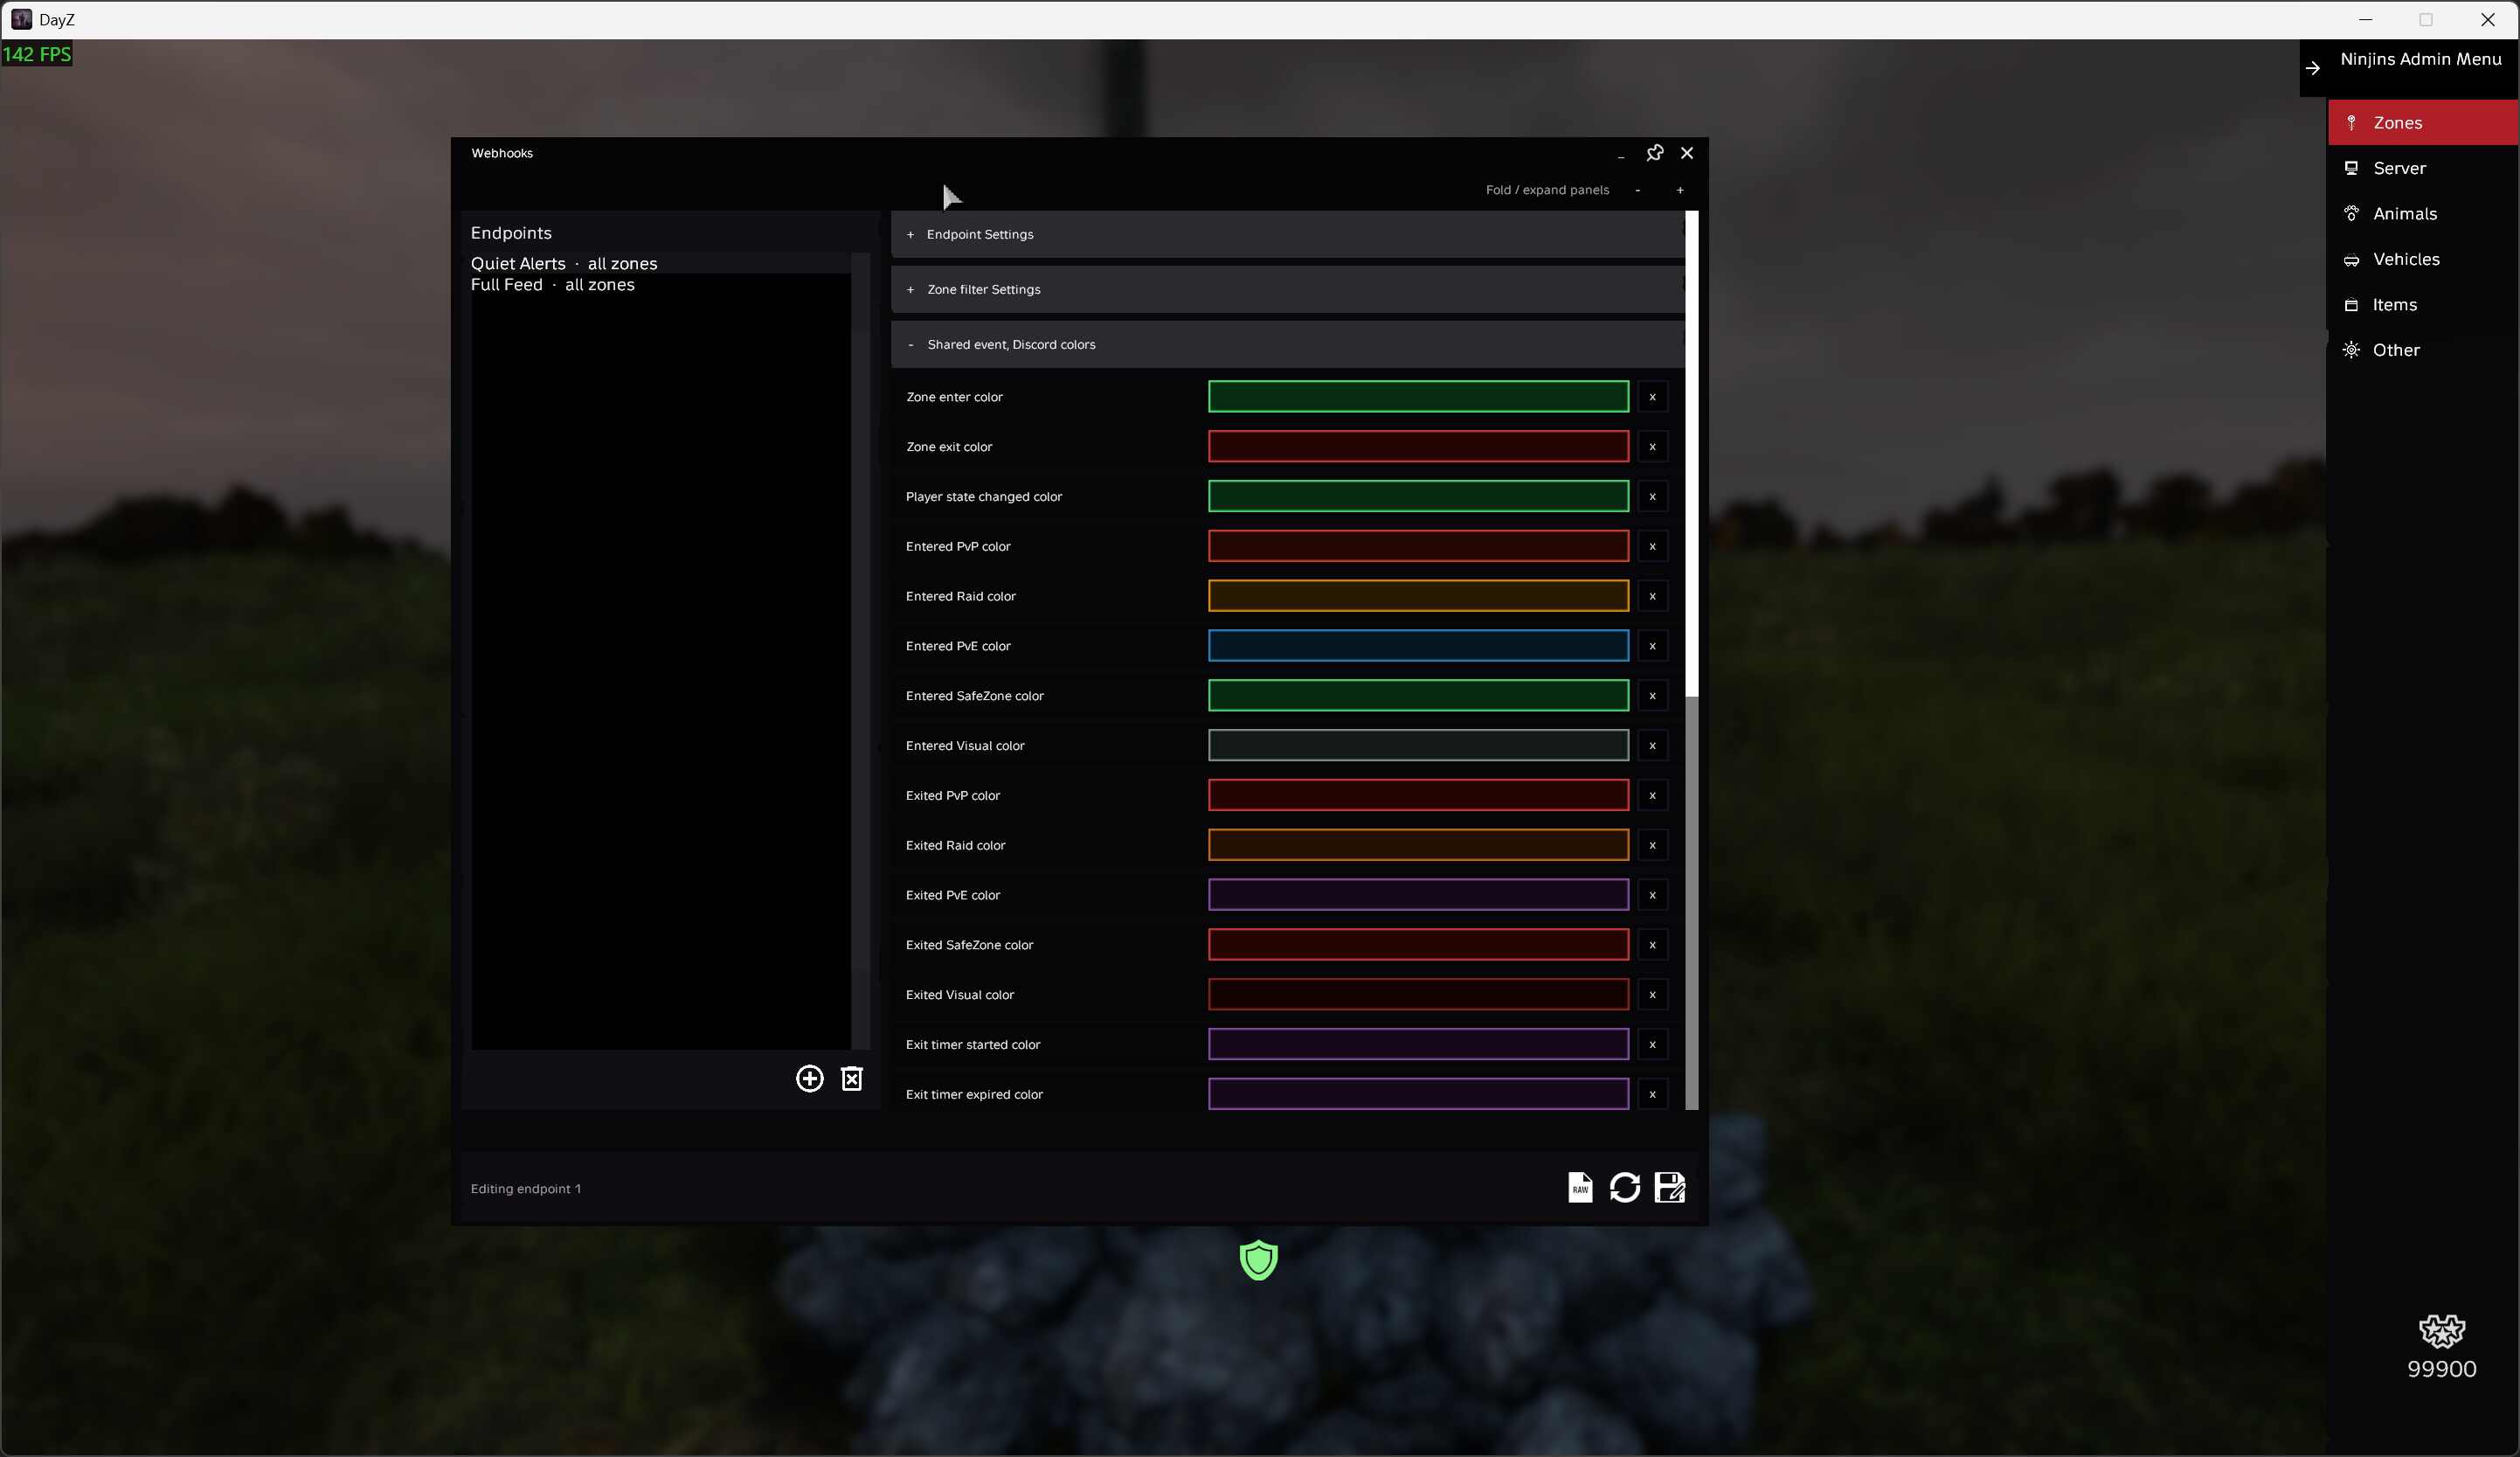
Task: Clear Exited PvE color with x button
Action: (x=1653, y=895)
